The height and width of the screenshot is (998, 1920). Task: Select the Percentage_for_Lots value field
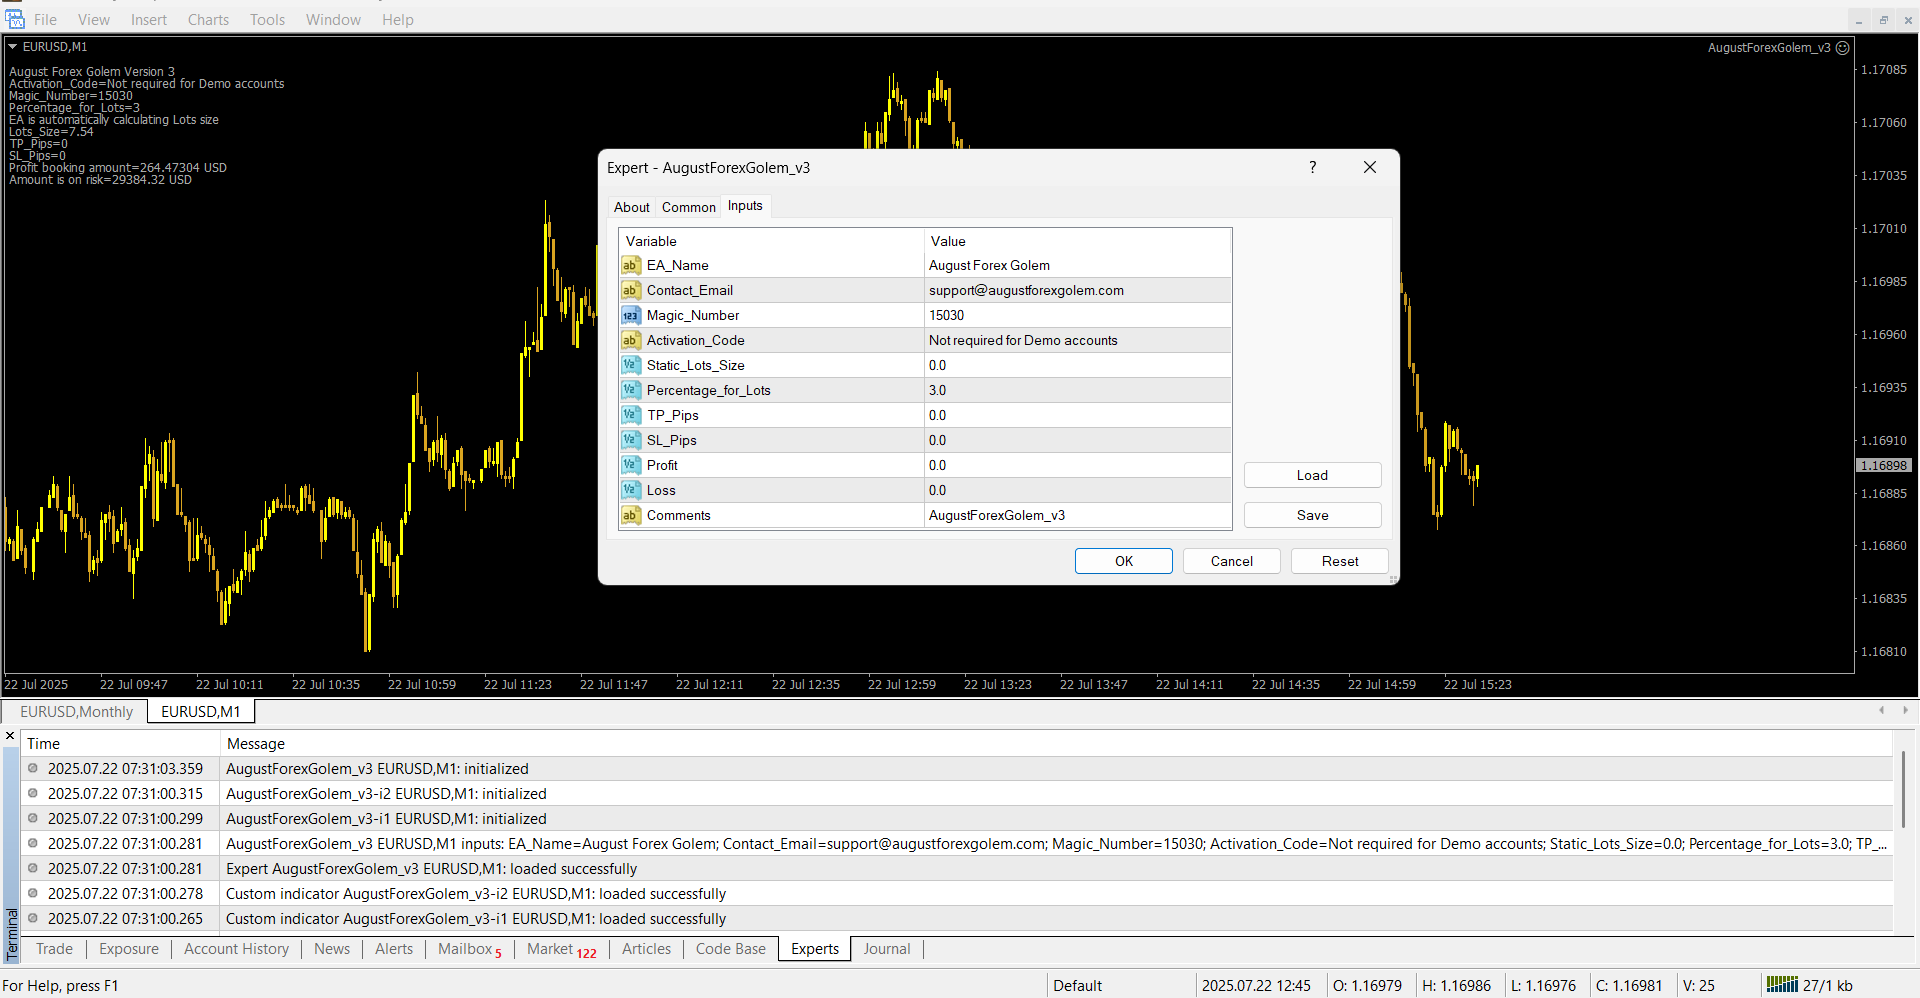(1077, 390)
